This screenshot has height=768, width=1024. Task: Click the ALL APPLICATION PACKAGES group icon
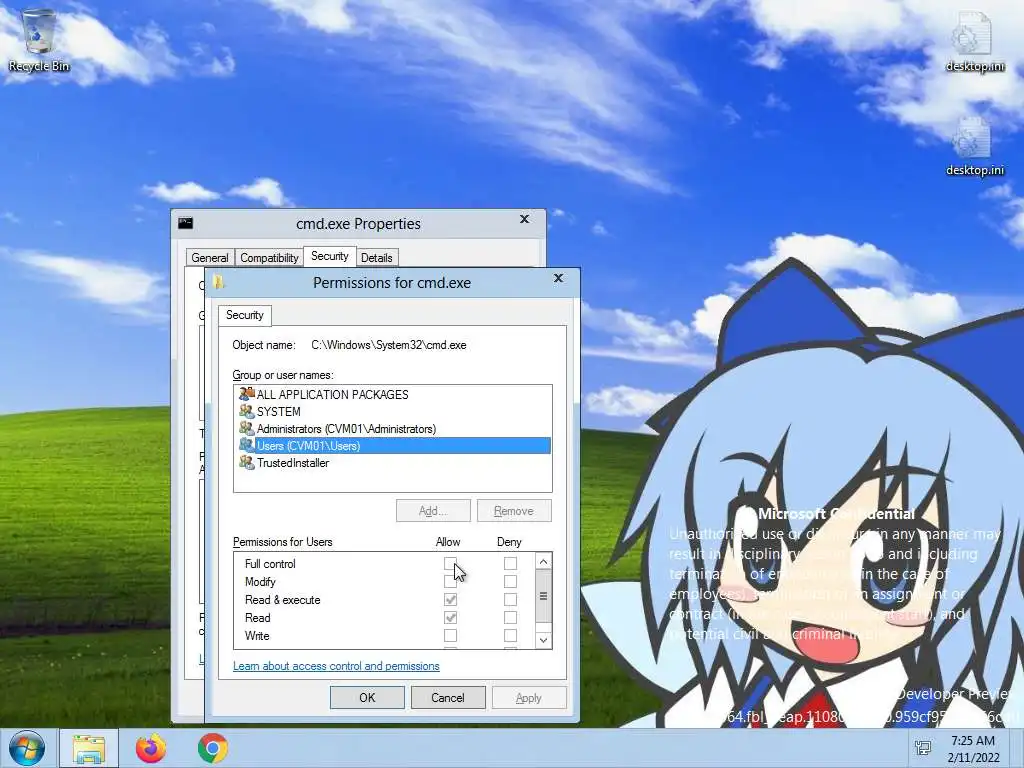click(246, 394)
